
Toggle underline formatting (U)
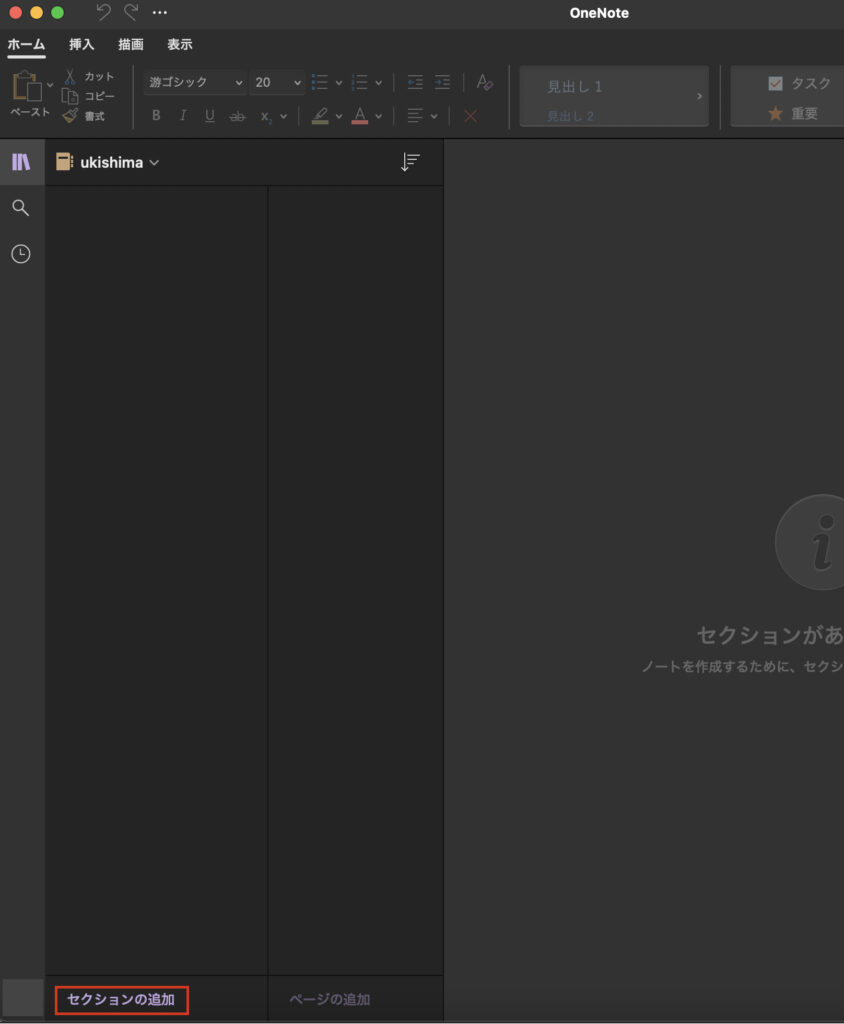pos(209,116)
